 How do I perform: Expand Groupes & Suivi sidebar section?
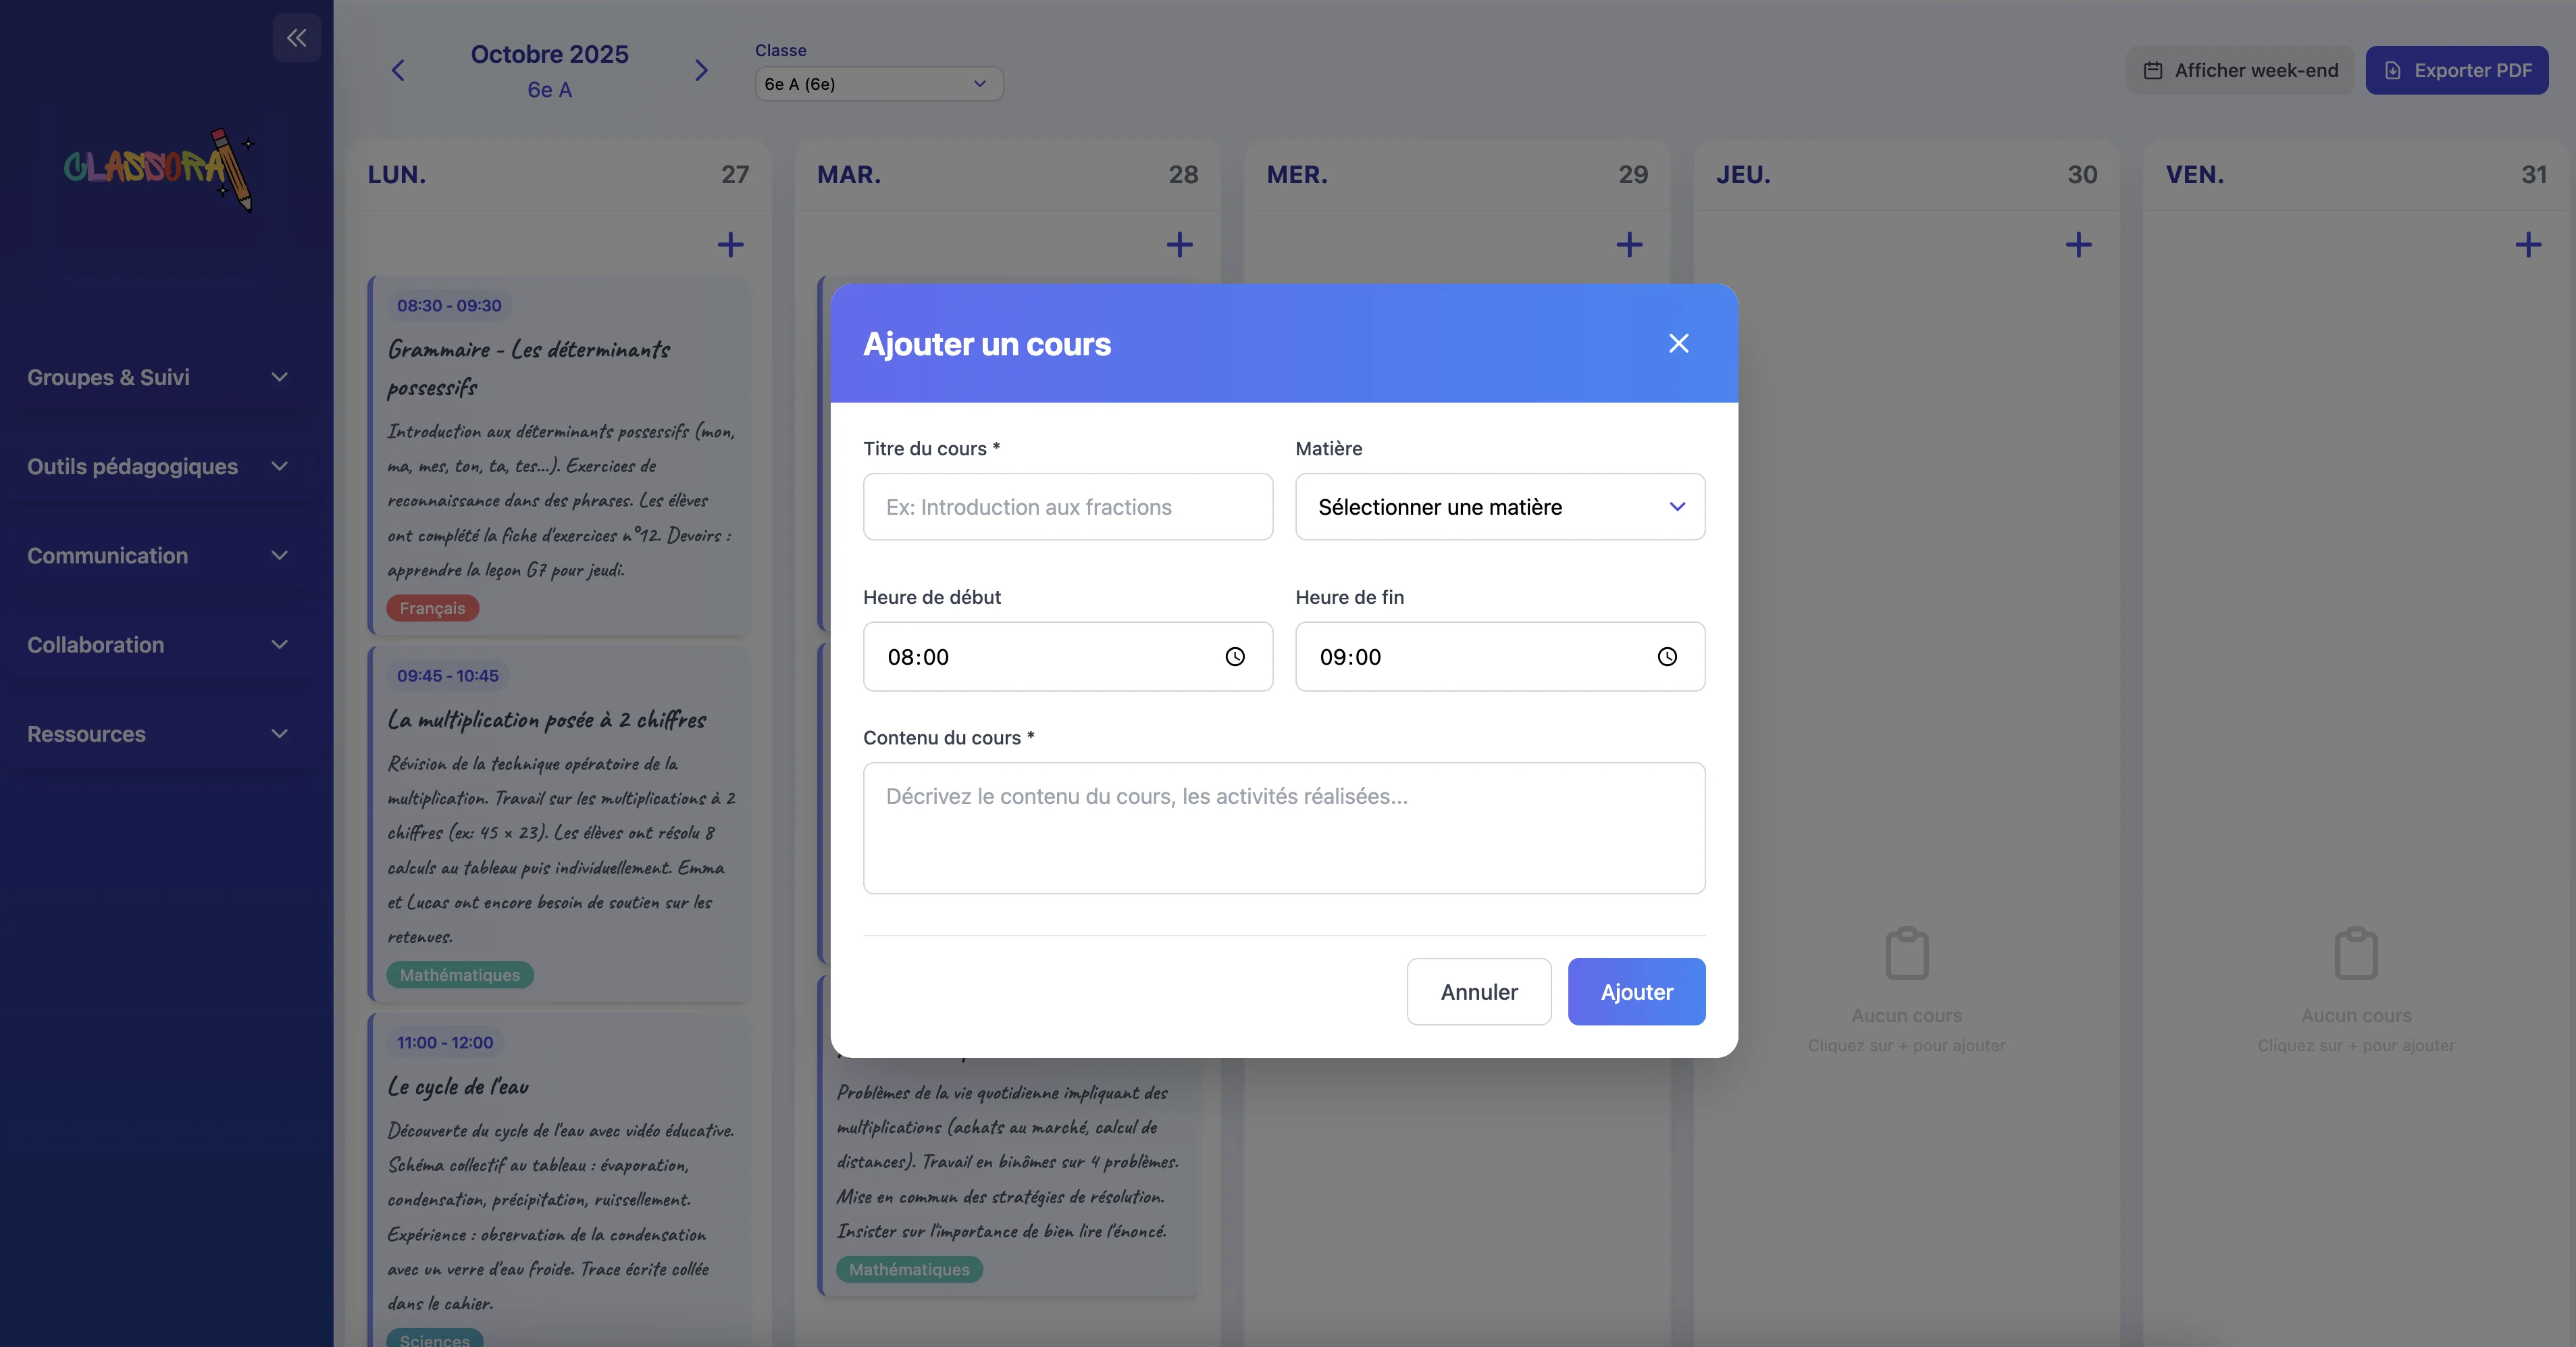coord(157,377)
